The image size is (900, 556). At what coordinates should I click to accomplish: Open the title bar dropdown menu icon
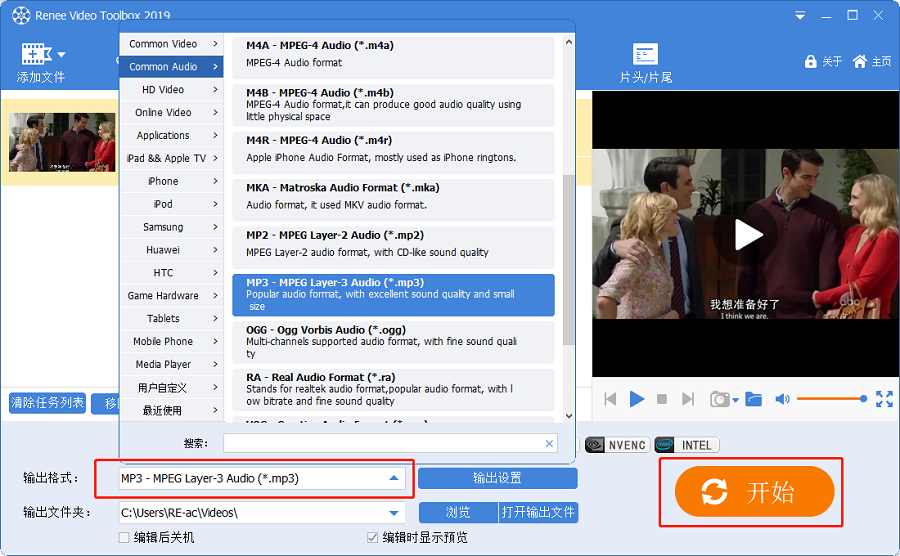[x=800, y=15]
